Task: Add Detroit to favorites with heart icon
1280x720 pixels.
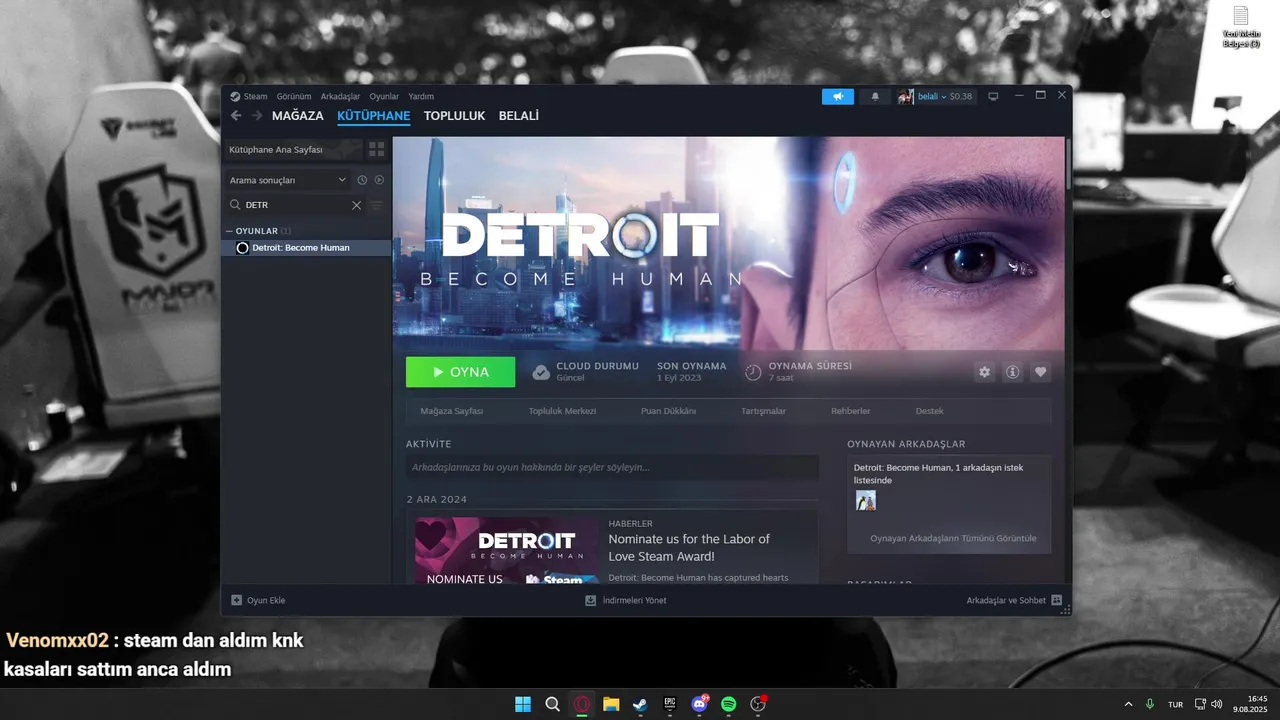Action: (x=1041, y=372)
